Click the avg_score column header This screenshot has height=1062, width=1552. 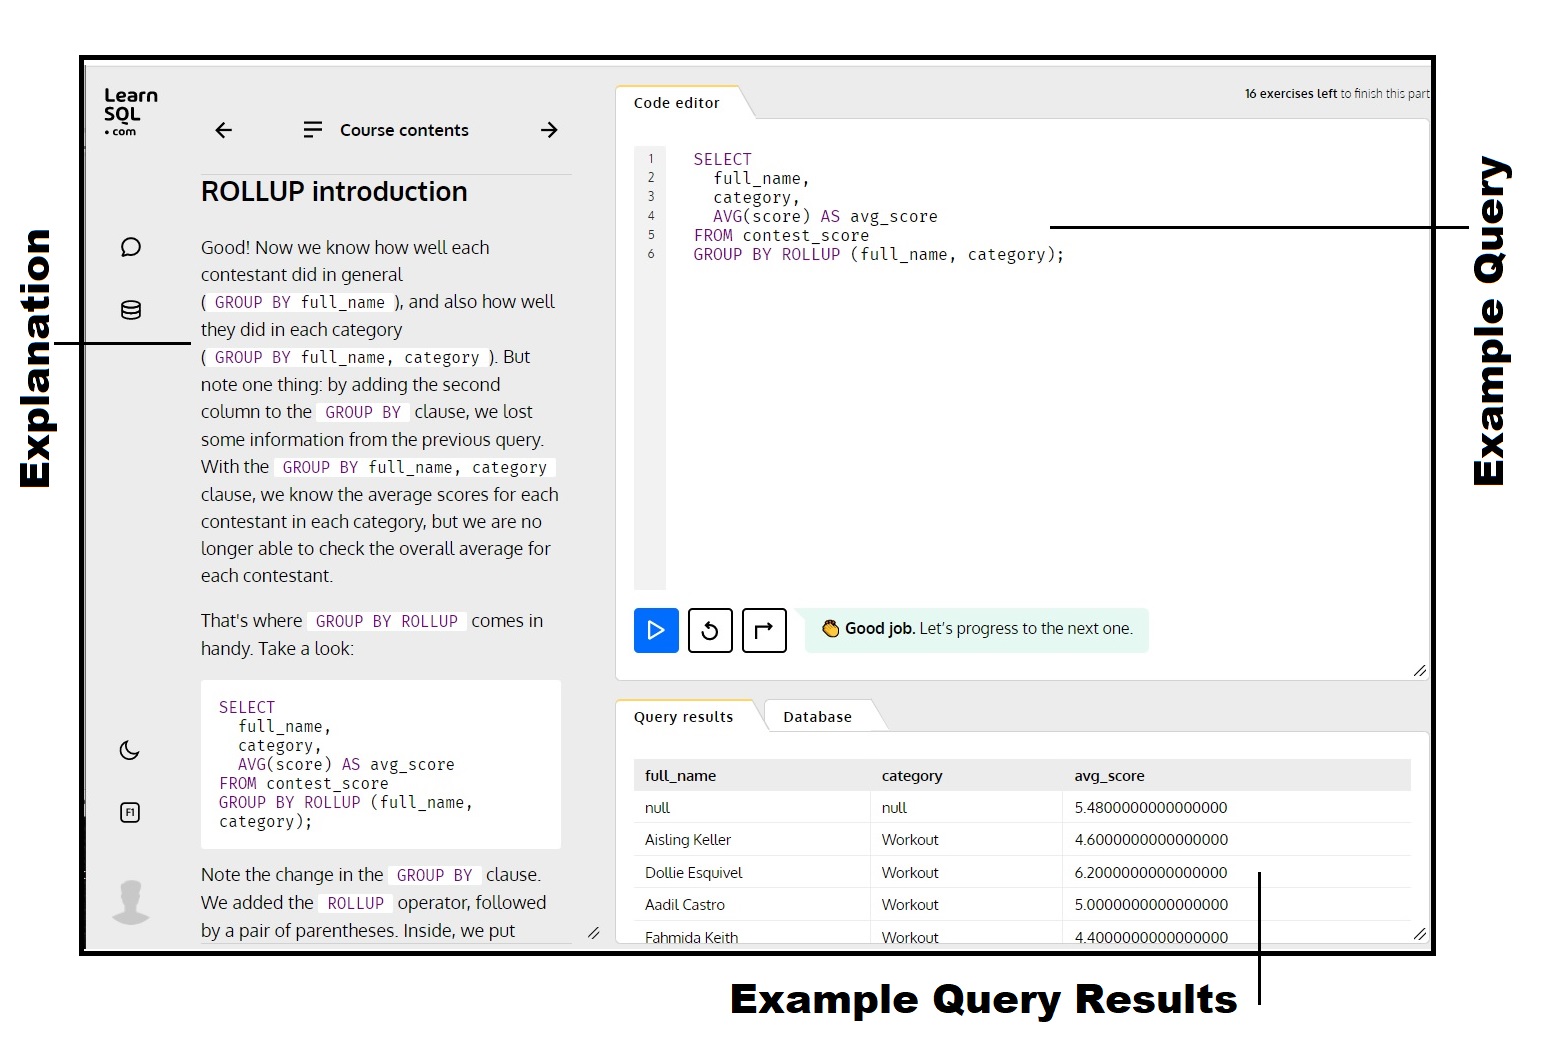[1110, 776]
